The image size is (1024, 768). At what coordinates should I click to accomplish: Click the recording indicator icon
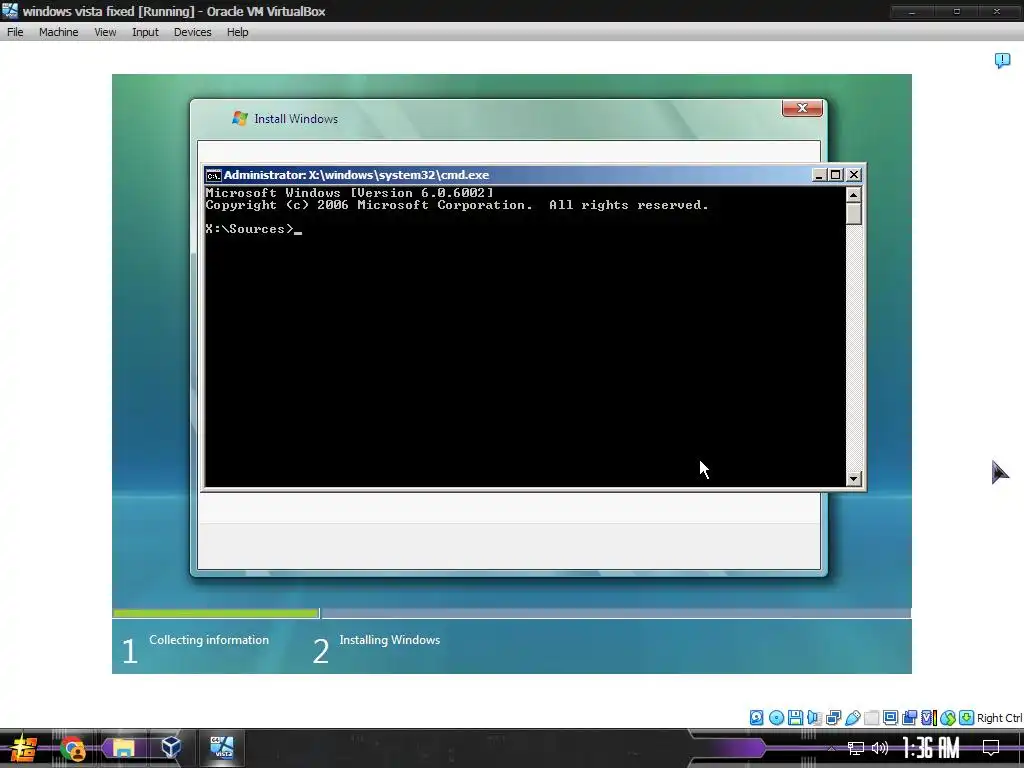[x=909, y=718]
